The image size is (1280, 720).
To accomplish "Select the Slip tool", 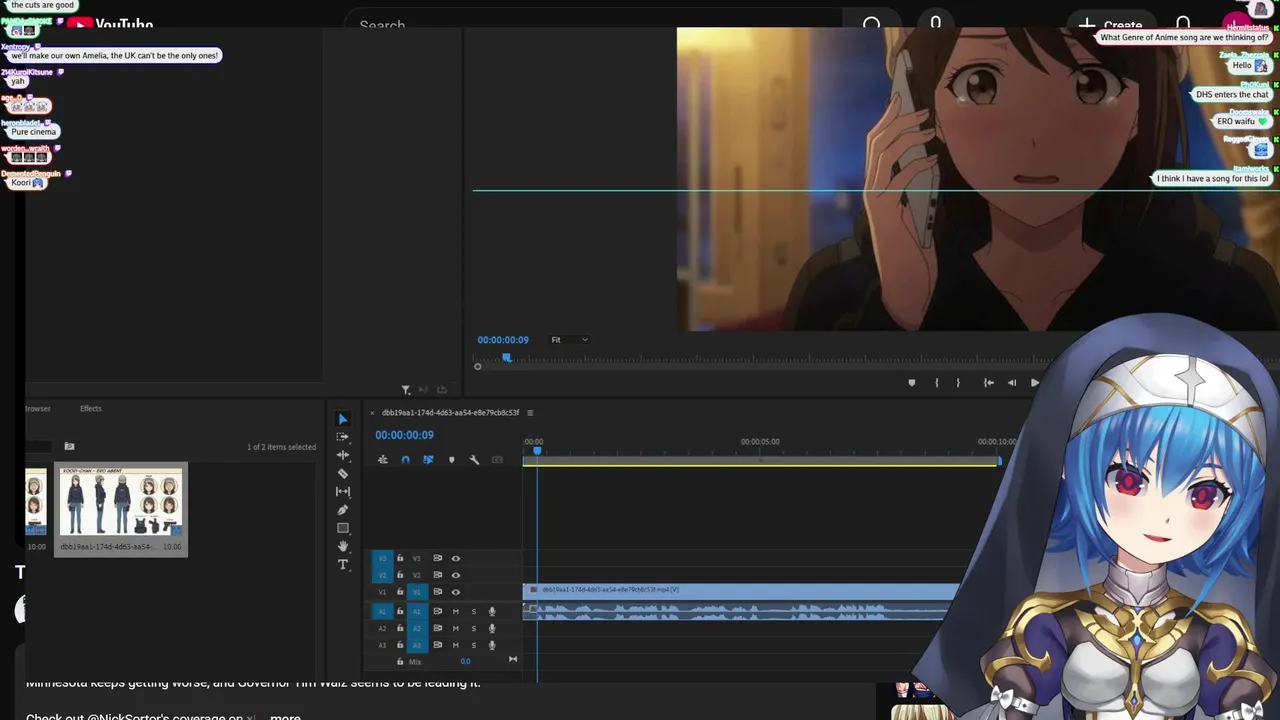I will (x=343, y=491).
